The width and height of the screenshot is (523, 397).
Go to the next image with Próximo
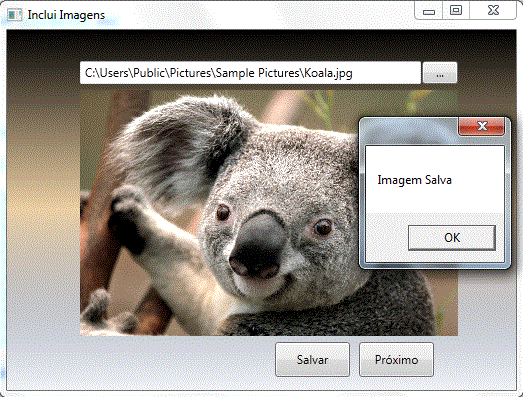[x=396, y=359]
